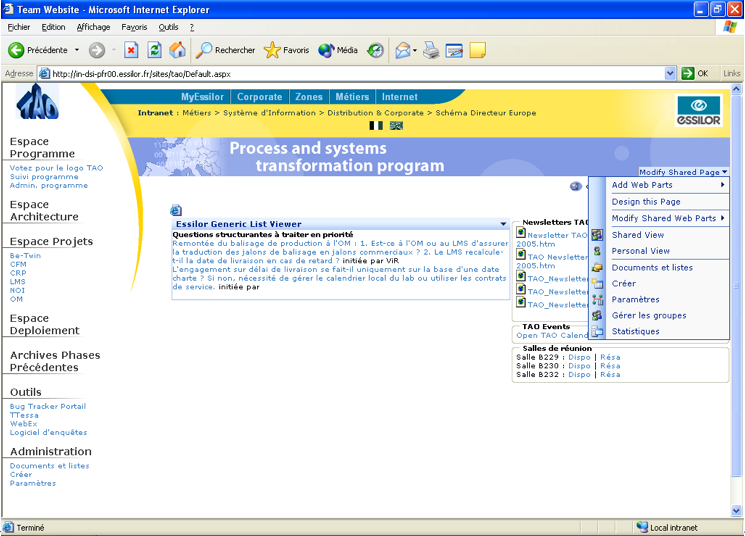The width and height of the screenshot is (745, 536).
Task: Open the Edition menu
Action: click(x=53, y=28)
